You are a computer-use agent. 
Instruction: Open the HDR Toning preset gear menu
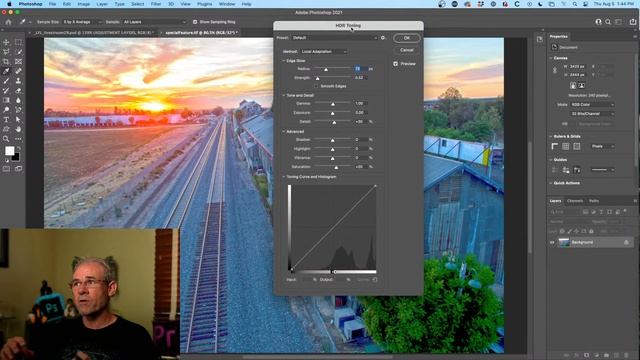point(383,38)
